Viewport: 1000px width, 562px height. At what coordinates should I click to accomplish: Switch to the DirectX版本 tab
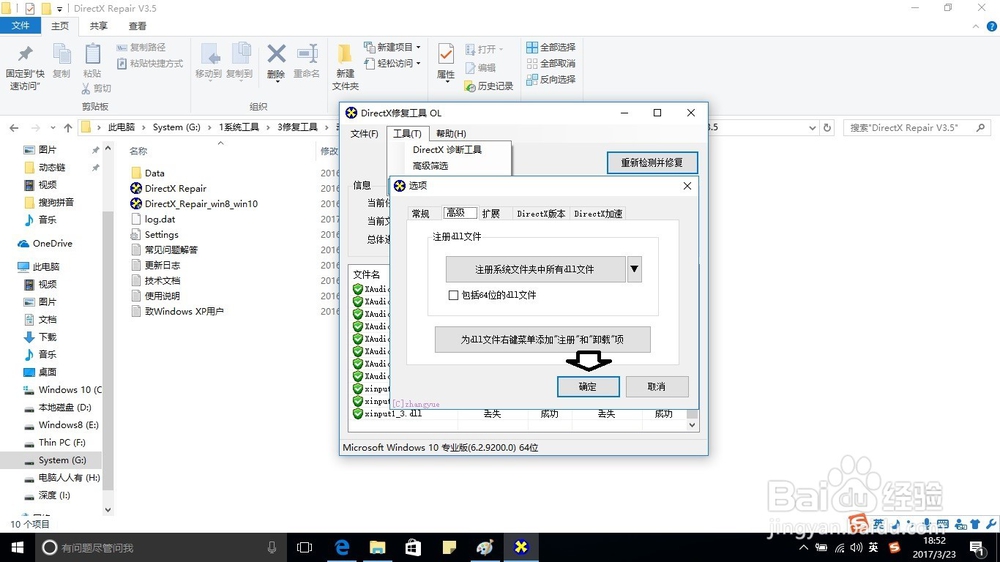pyautogui.click(x=541, y=214)
